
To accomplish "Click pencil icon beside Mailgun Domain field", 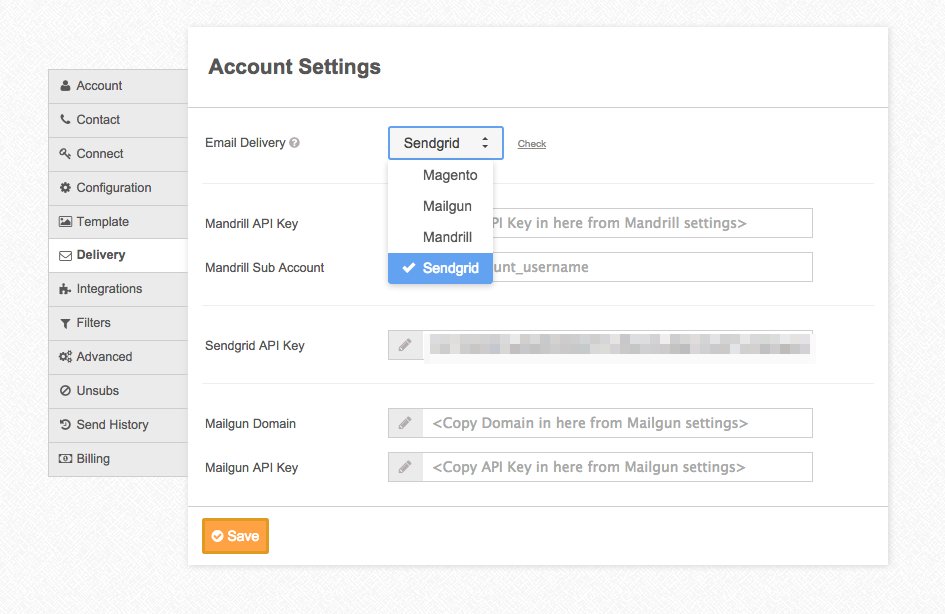I will [x=405, y=423].
